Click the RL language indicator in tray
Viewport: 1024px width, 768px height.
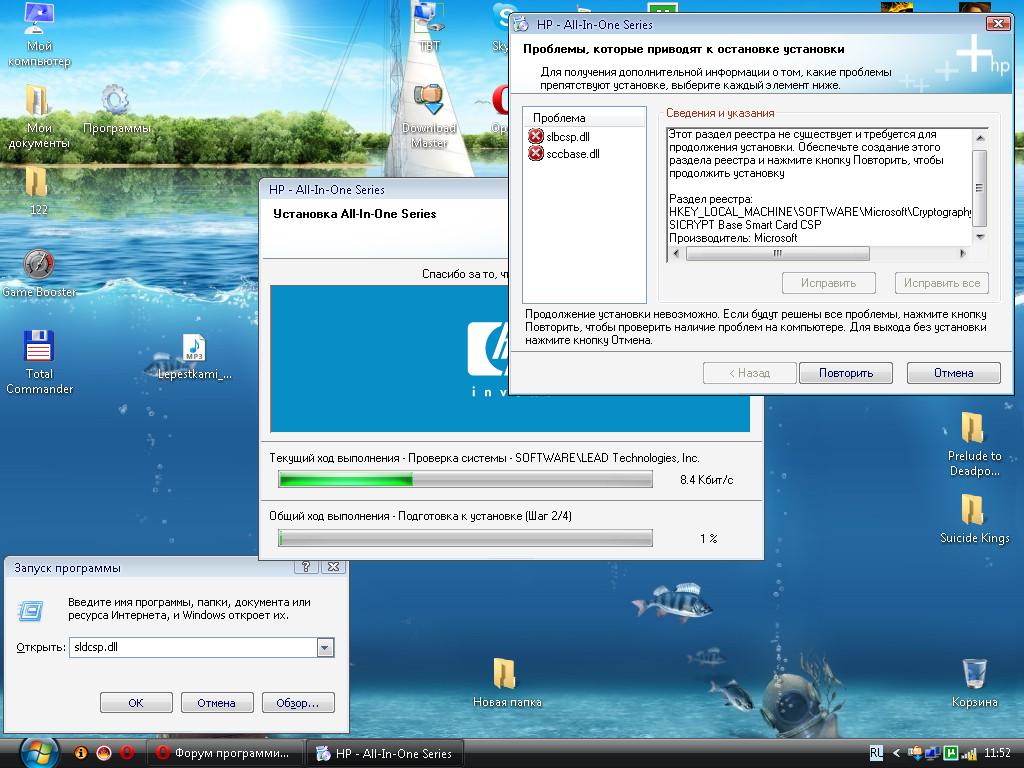pyautogui.click(x=876, y=753)
